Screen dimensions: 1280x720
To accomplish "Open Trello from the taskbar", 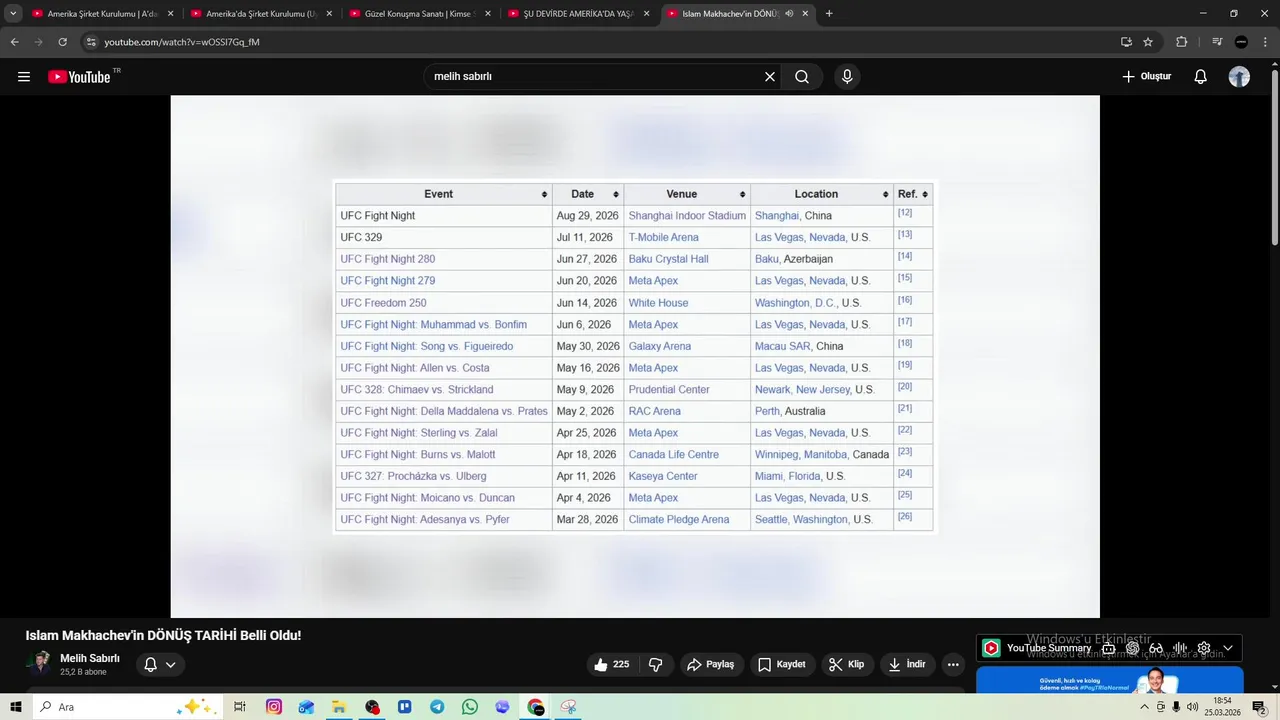I will (405, 707).
